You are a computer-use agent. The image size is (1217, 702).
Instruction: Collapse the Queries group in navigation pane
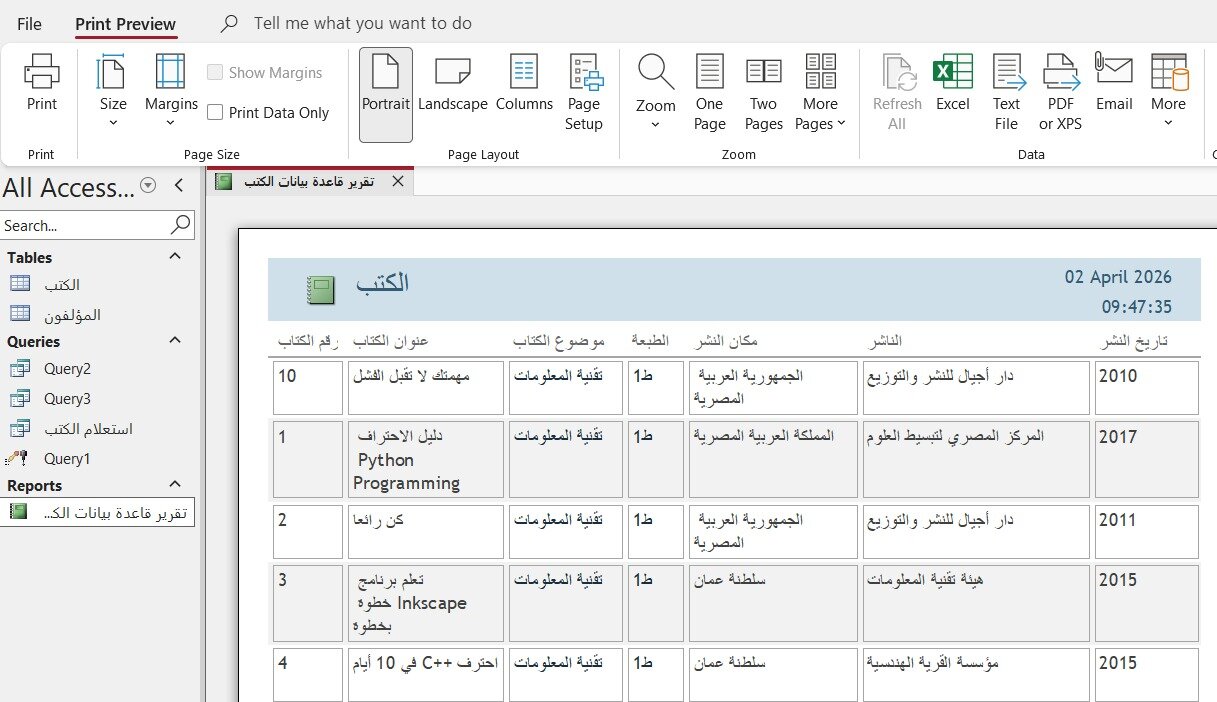[175, 341]
